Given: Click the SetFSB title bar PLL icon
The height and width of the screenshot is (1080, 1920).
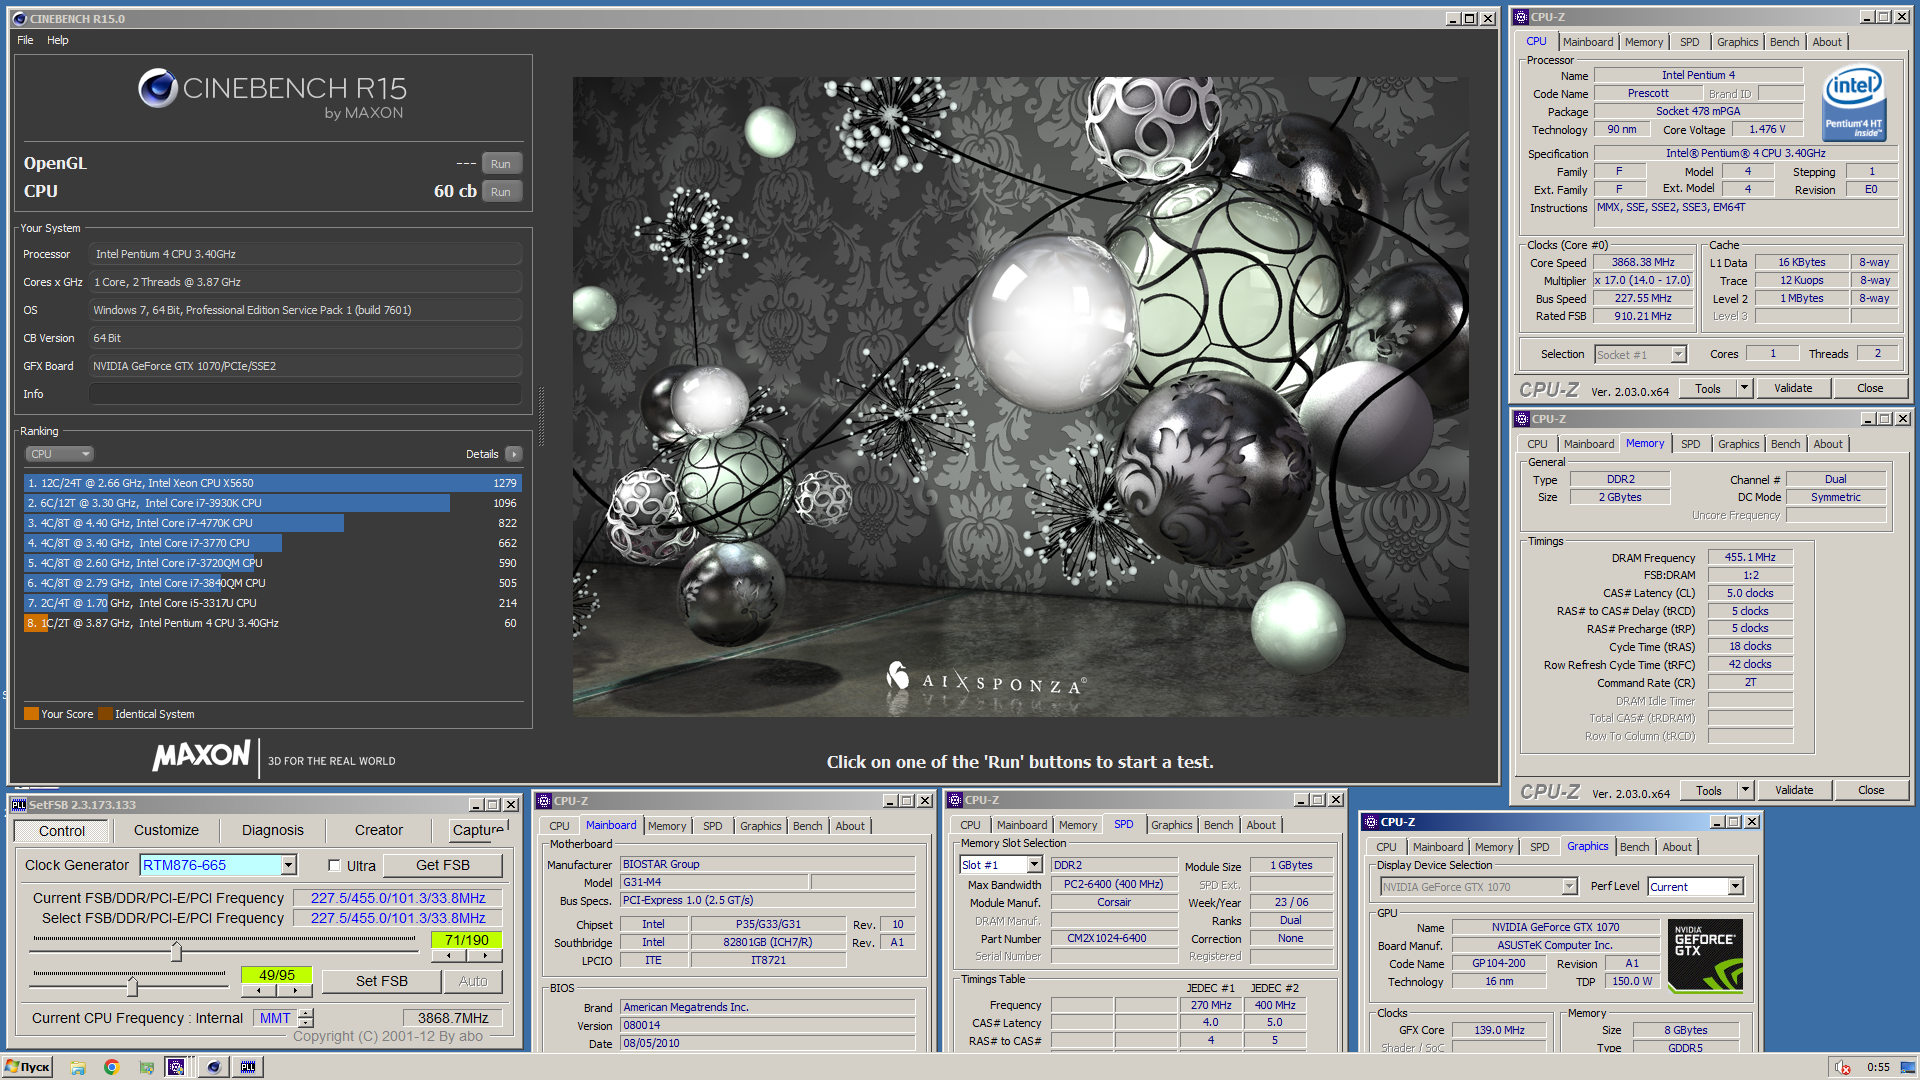Looking at the screenshot, I should tap(19, 804).
